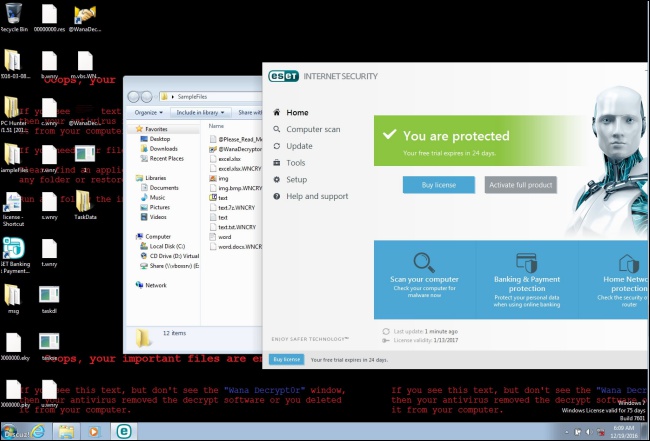The width and height of the screenshot is (650, 441).
Task: Select @WanaDecryptor handshake desktop icon
Action: pyautogui.click(x=85, y=17)
